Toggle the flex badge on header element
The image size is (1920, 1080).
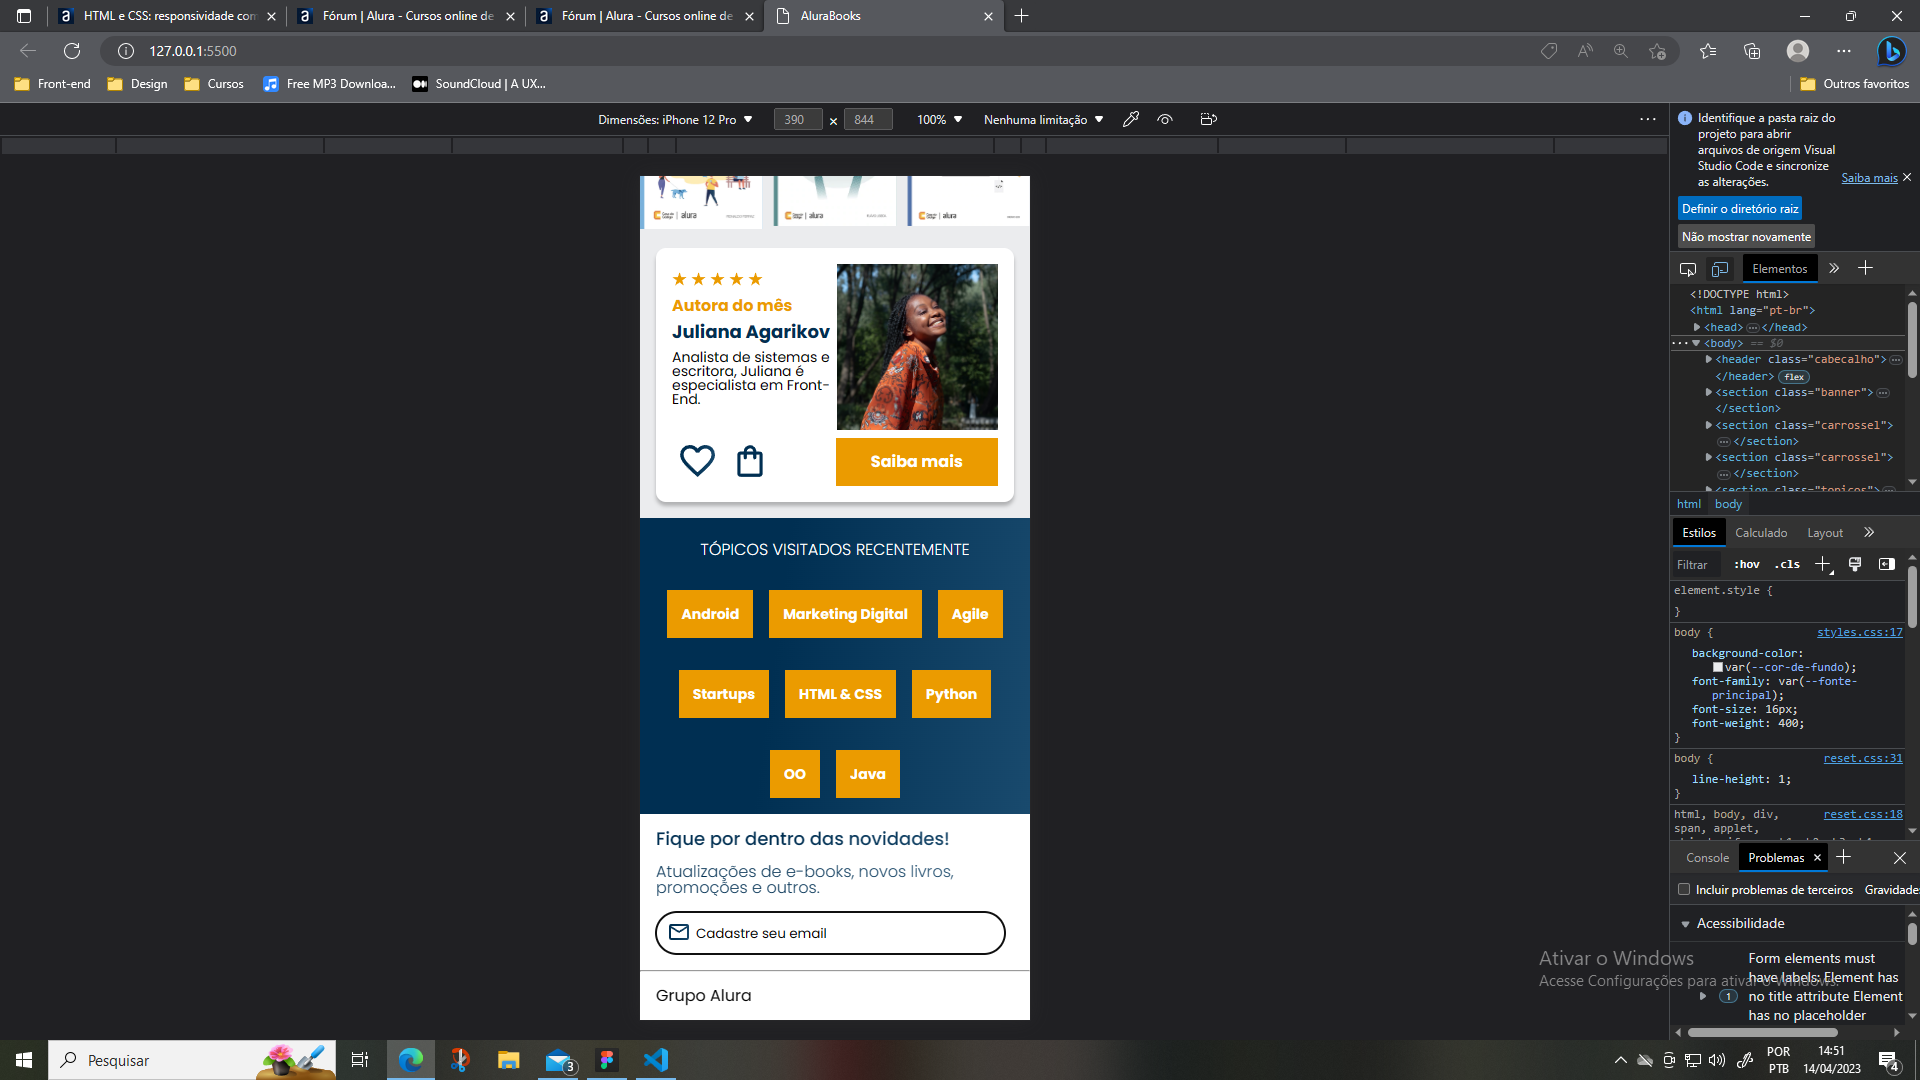click(1795, 377)
